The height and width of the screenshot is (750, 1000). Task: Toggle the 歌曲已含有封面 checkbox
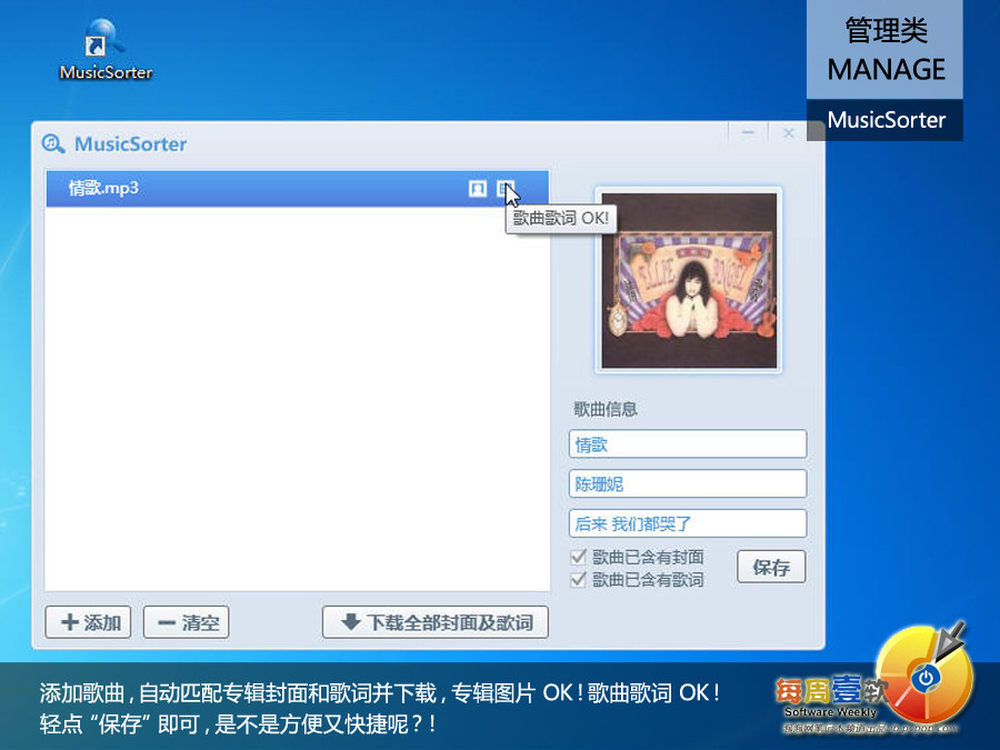point(578,557)
